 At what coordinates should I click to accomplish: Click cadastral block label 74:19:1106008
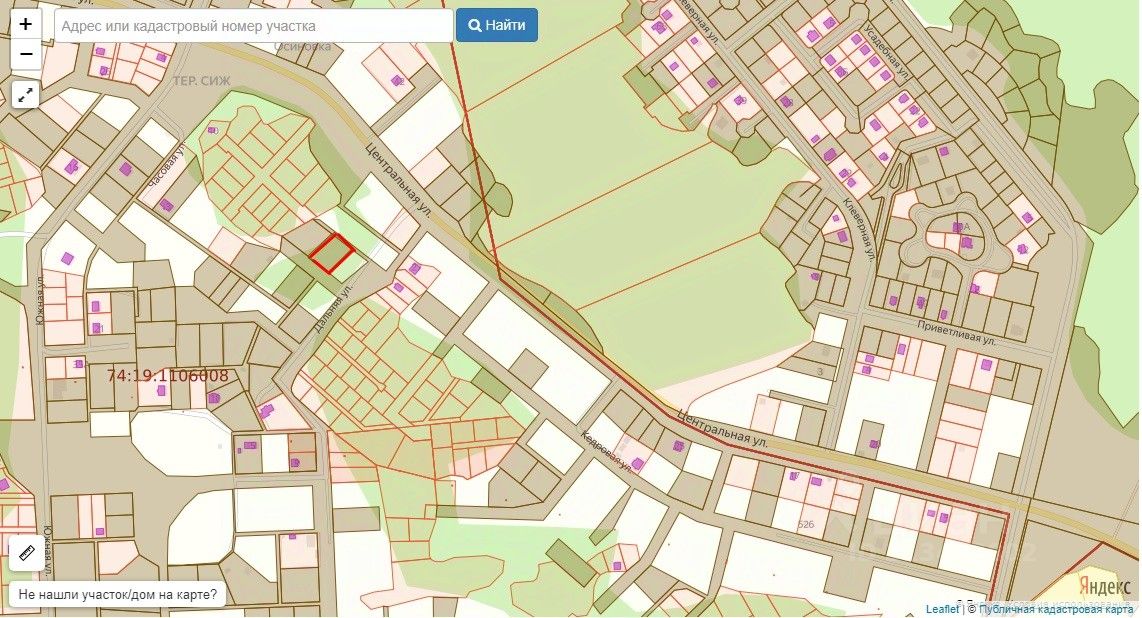click(x=167, y=376)
